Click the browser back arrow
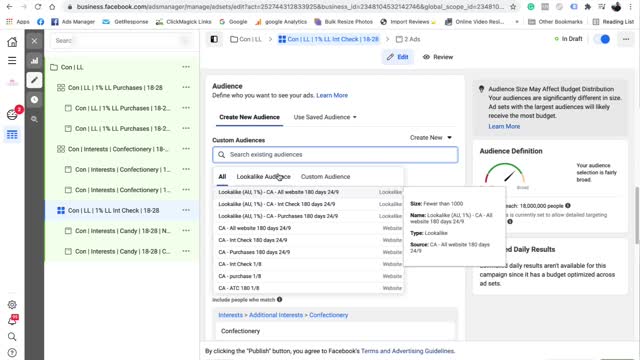 (x=9, y=7)
